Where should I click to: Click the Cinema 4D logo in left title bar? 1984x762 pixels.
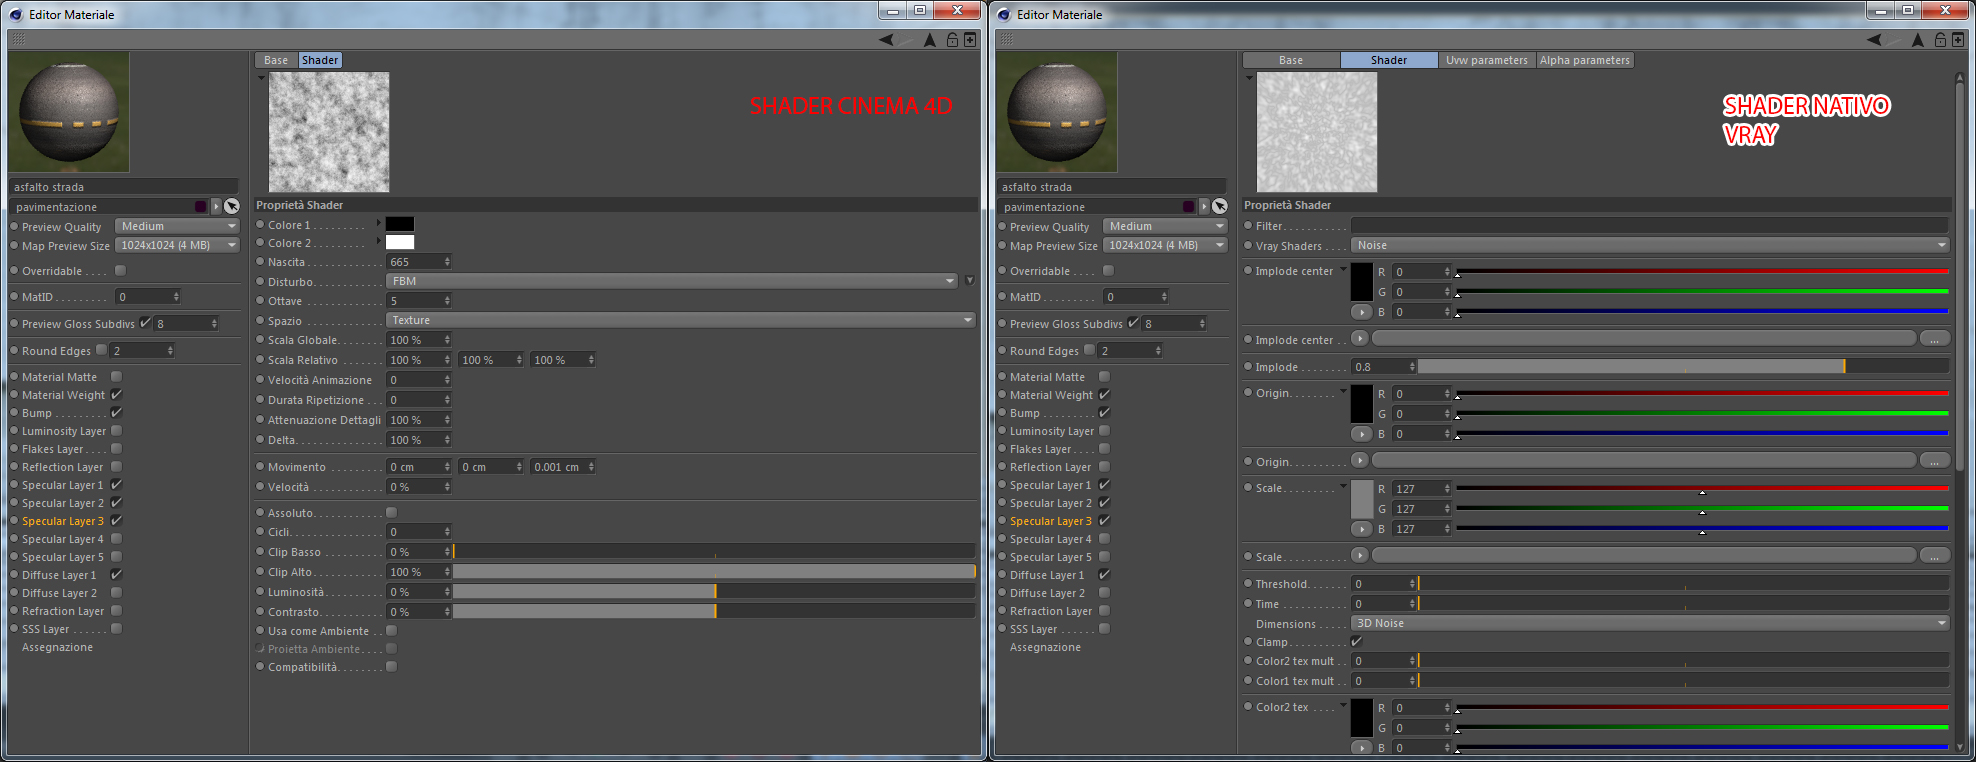pos(16,14)
